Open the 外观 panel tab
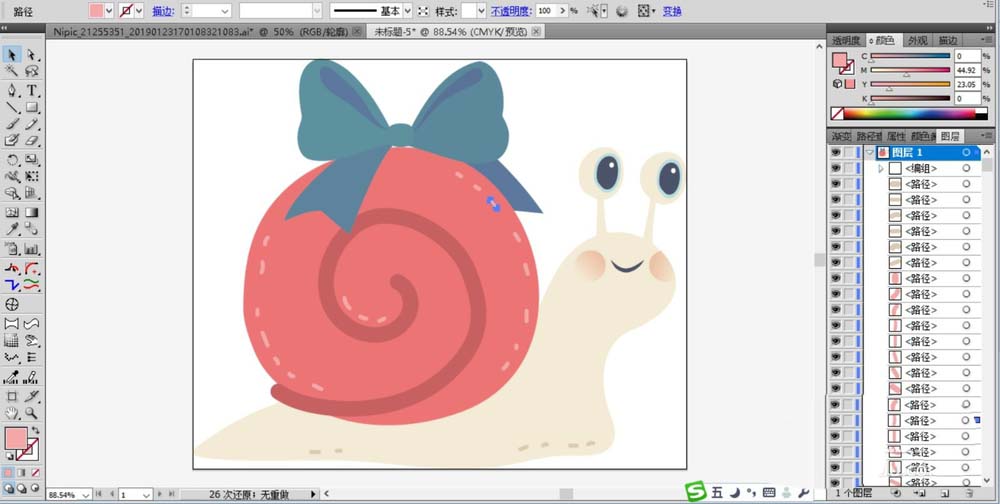Screen dimensions: 1000x504 (x=917, y=40)
